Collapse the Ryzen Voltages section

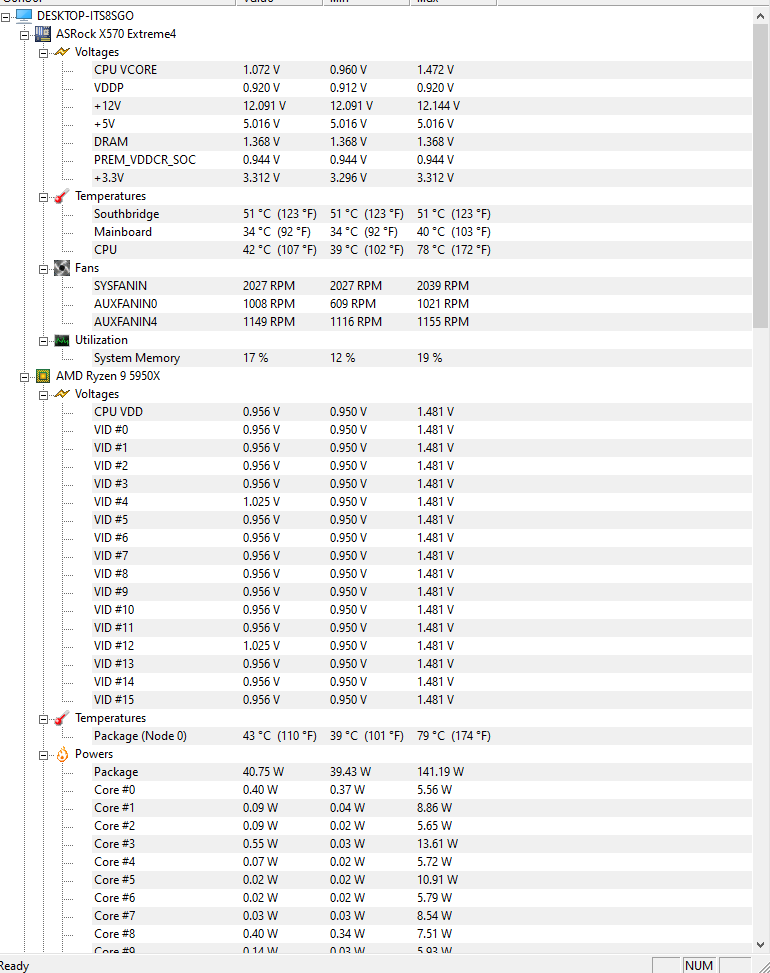click(x=43, y=395)
